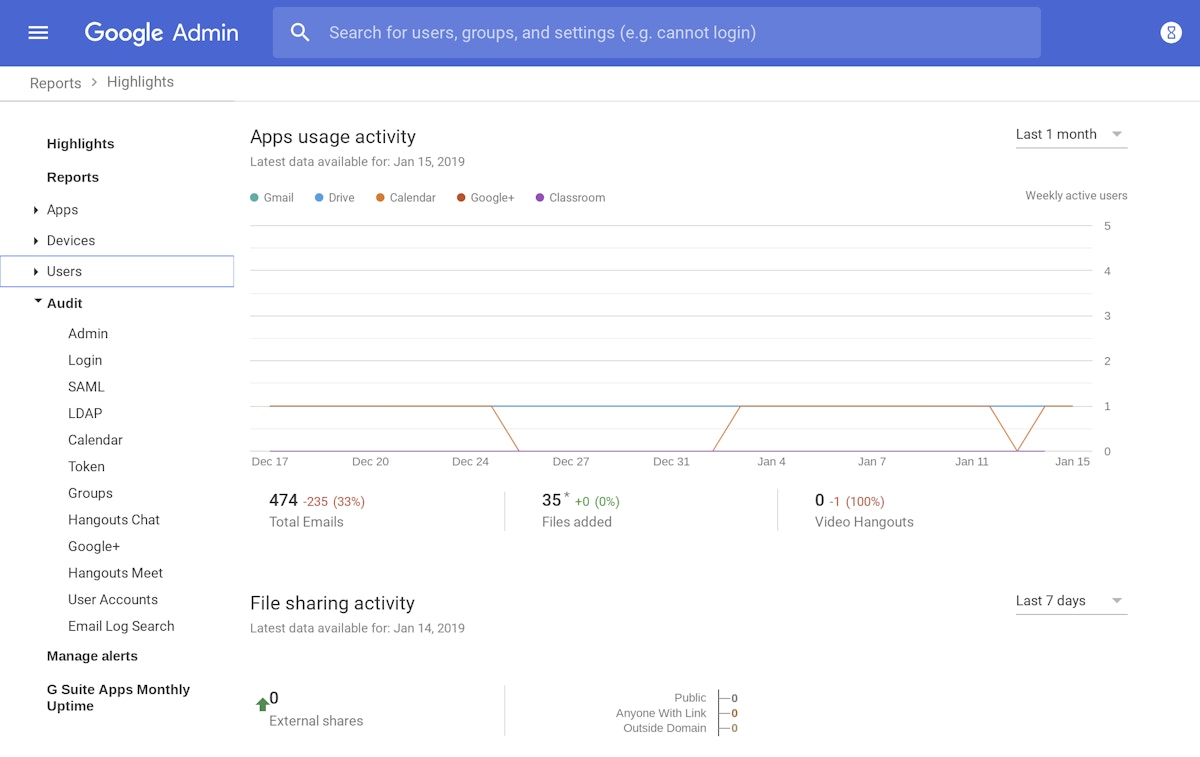Open the hamburger main menu

click(x=38, y=33)
